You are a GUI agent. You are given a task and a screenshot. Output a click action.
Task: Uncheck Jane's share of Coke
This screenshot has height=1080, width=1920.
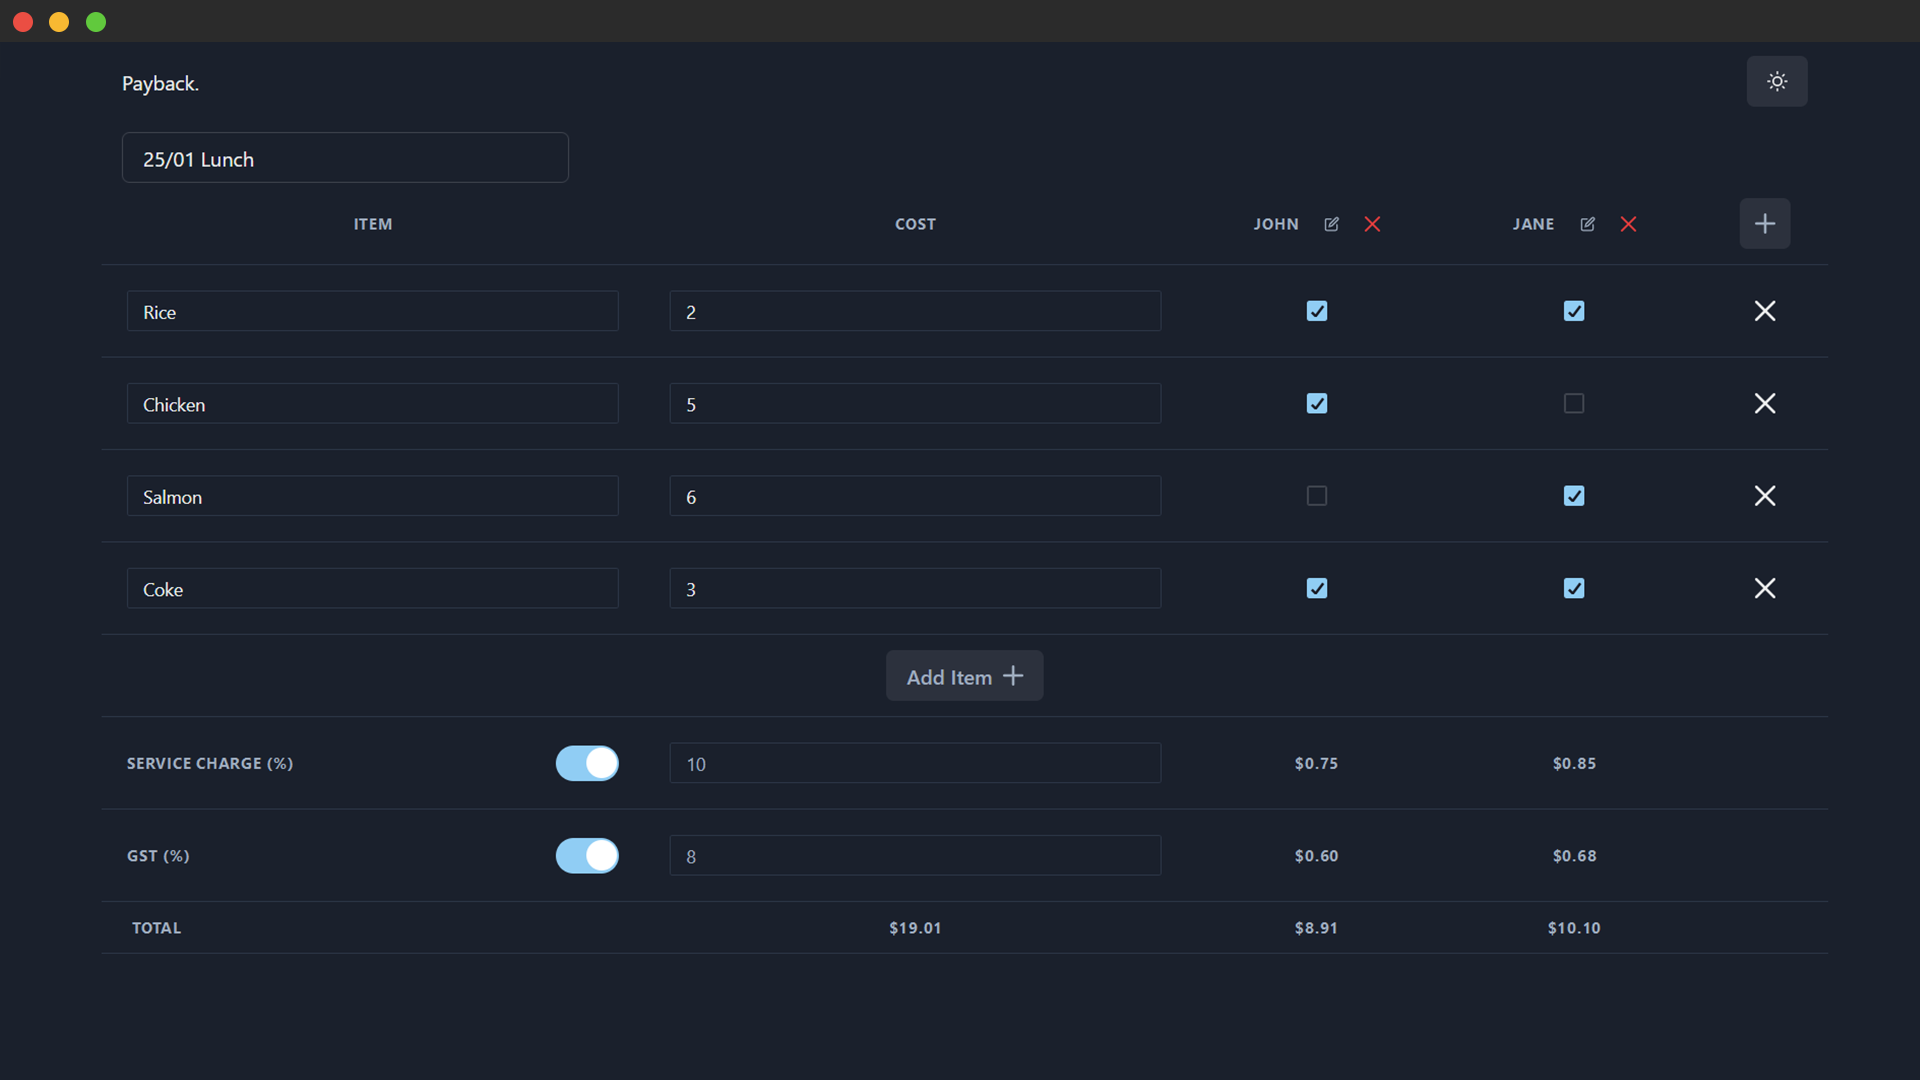tap(1573, 588)
